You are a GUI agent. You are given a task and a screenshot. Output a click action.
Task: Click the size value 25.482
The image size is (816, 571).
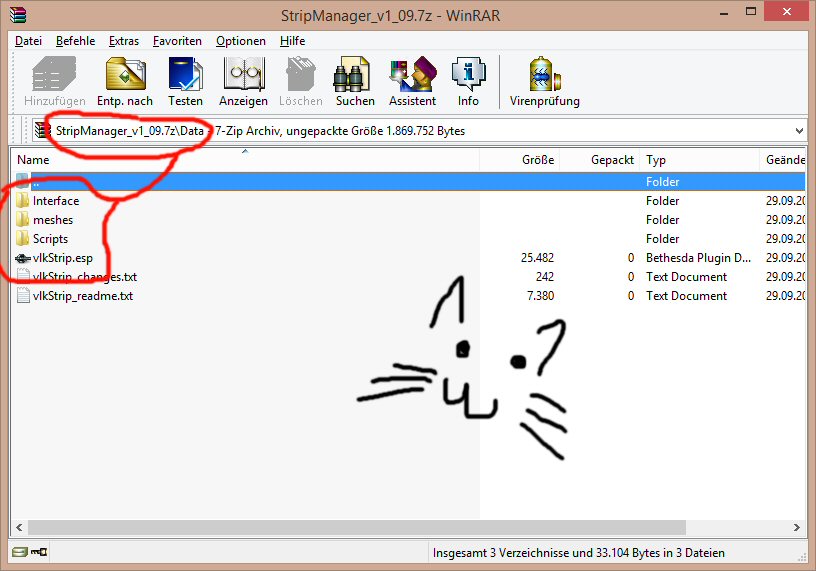point(537,258)
